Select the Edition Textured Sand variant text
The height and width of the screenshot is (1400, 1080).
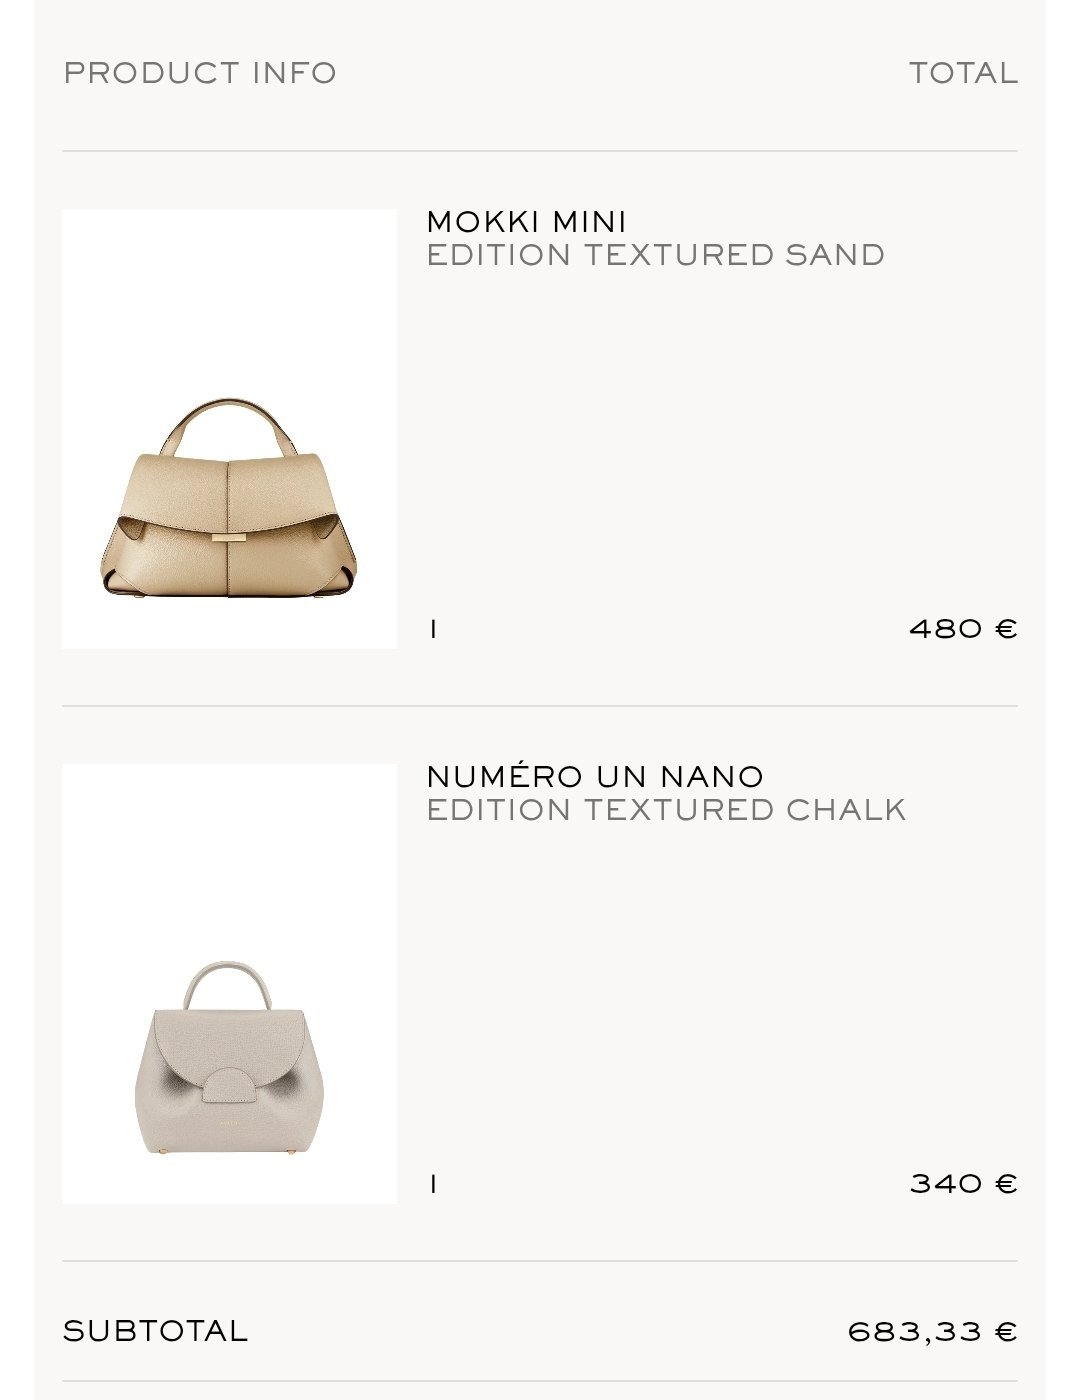pos(656,255)
